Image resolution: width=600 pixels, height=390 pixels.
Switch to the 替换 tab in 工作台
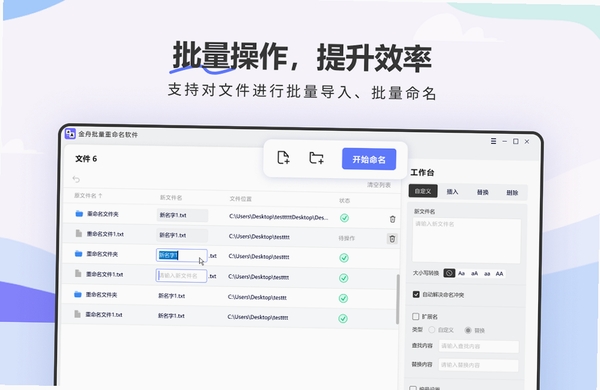pyautogui.click(x=483, y=192)
